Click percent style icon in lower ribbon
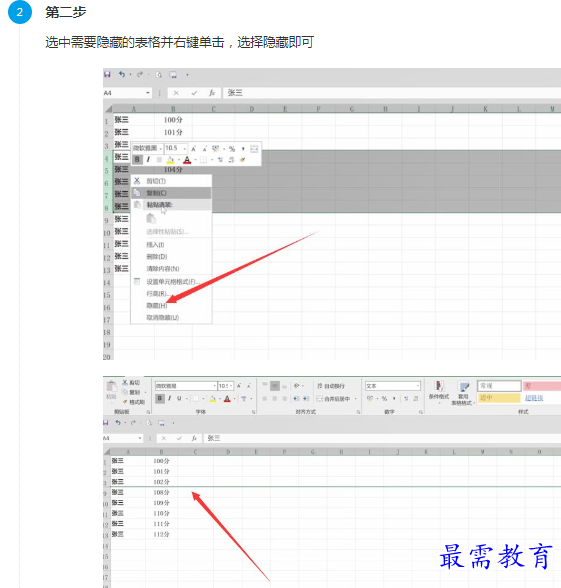Screen dimensions: 561x588 point(384,399)
